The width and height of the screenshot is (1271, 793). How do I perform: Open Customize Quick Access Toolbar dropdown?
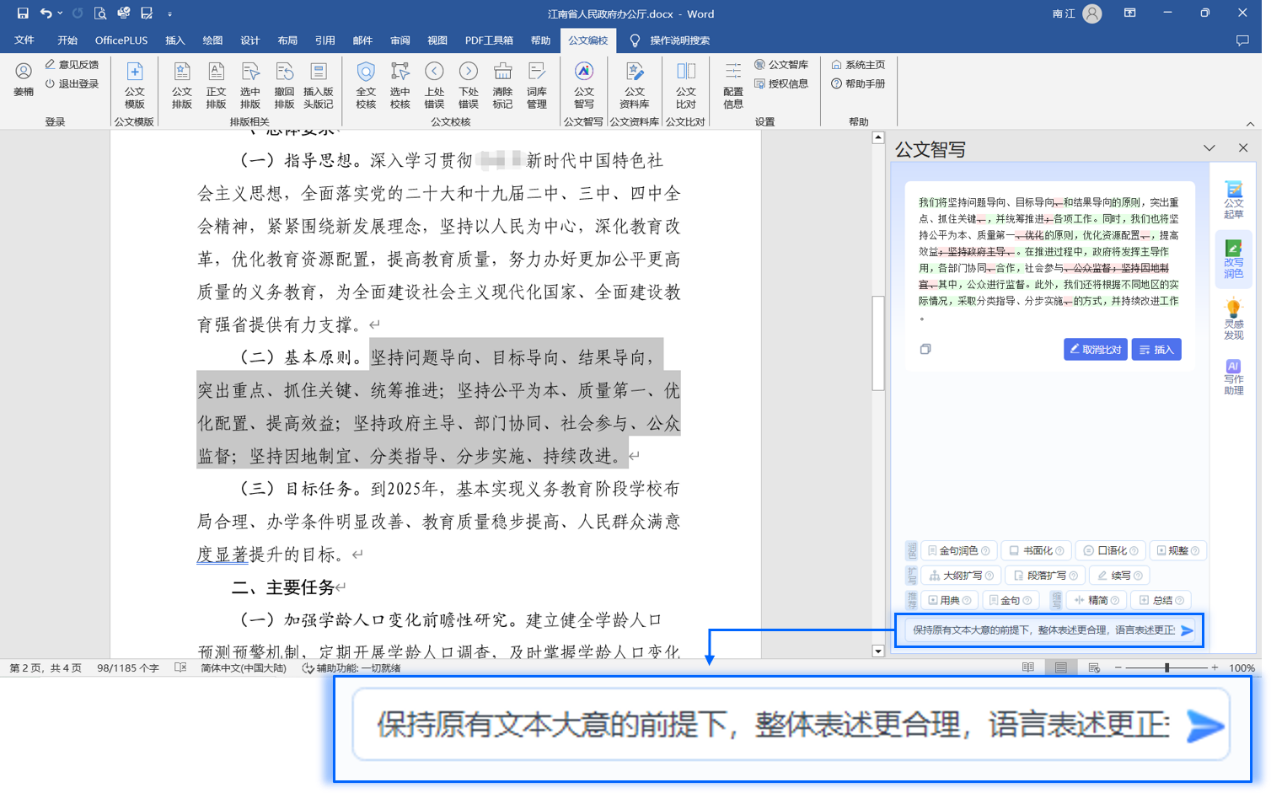tap(169, 14)
